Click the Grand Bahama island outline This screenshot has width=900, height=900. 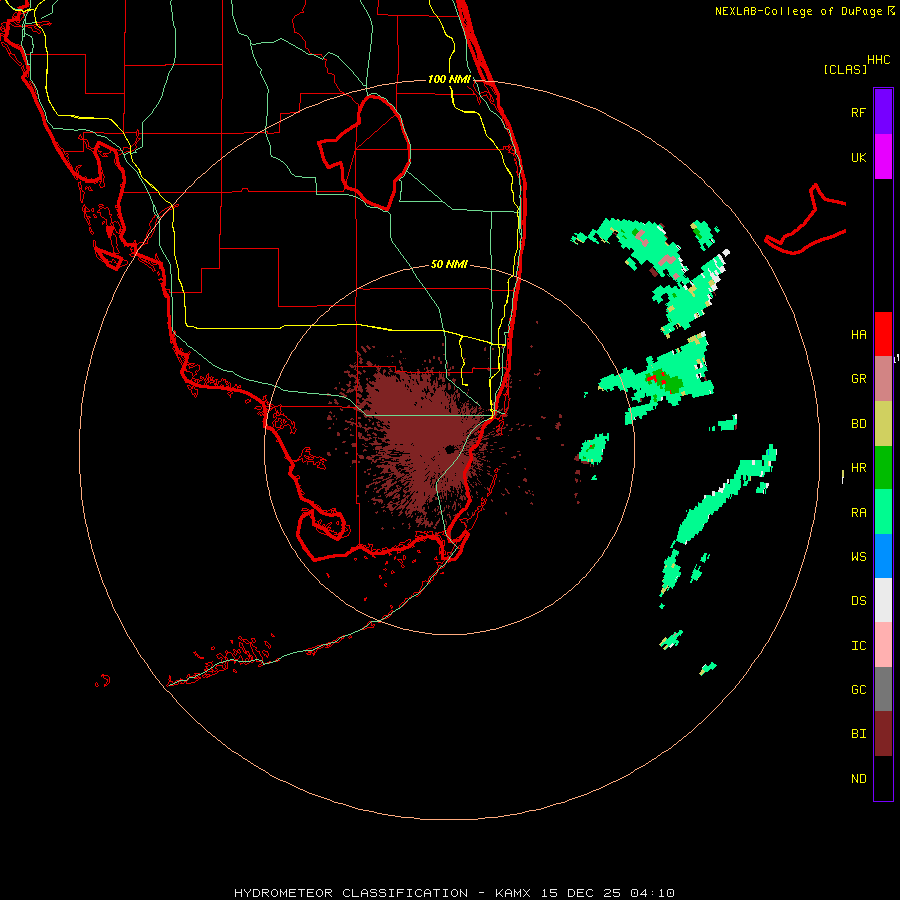pyautogui.click(x=805, y=221)
